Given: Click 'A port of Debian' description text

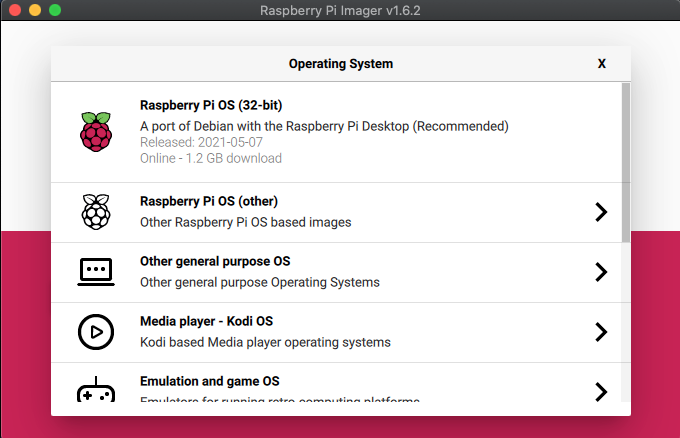Looking at the screenshot, I should tap(324, 126).
